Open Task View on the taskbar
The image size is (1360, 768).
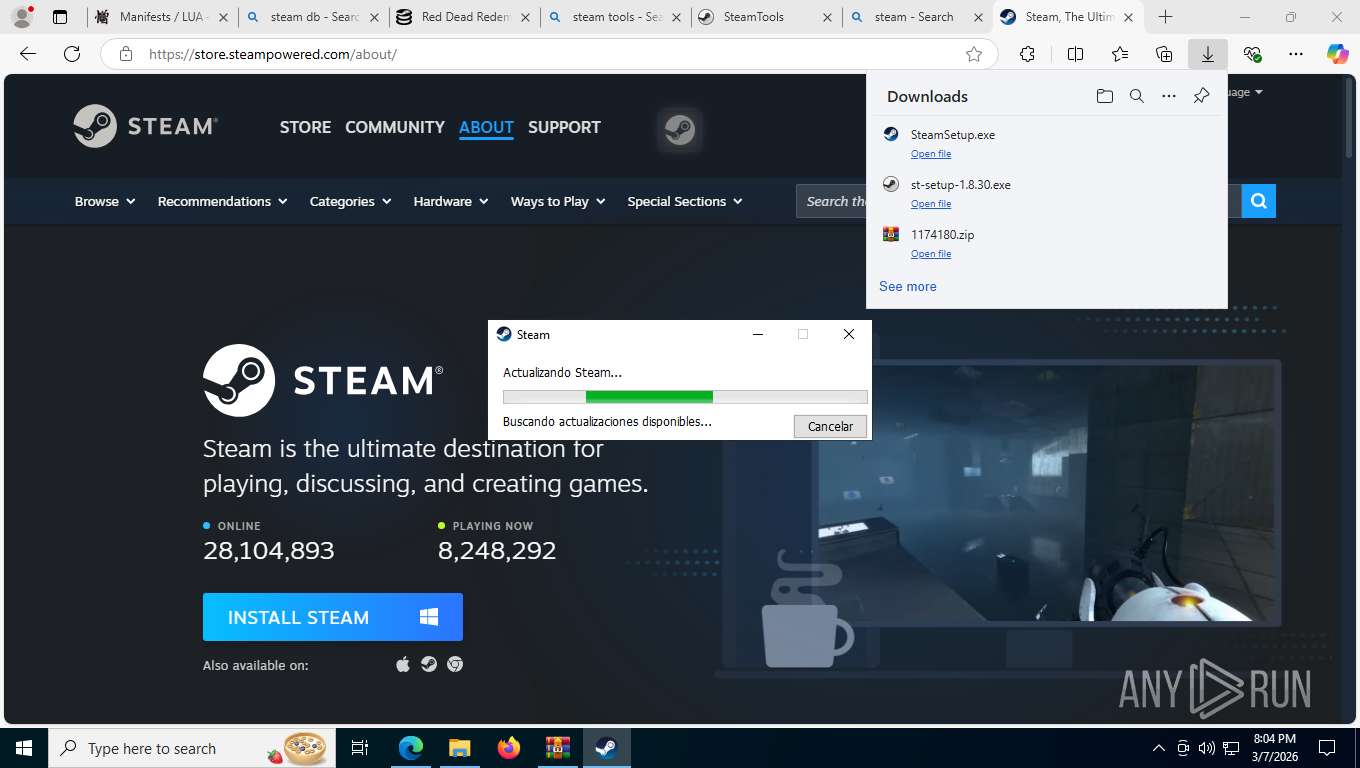coord(360,748)
